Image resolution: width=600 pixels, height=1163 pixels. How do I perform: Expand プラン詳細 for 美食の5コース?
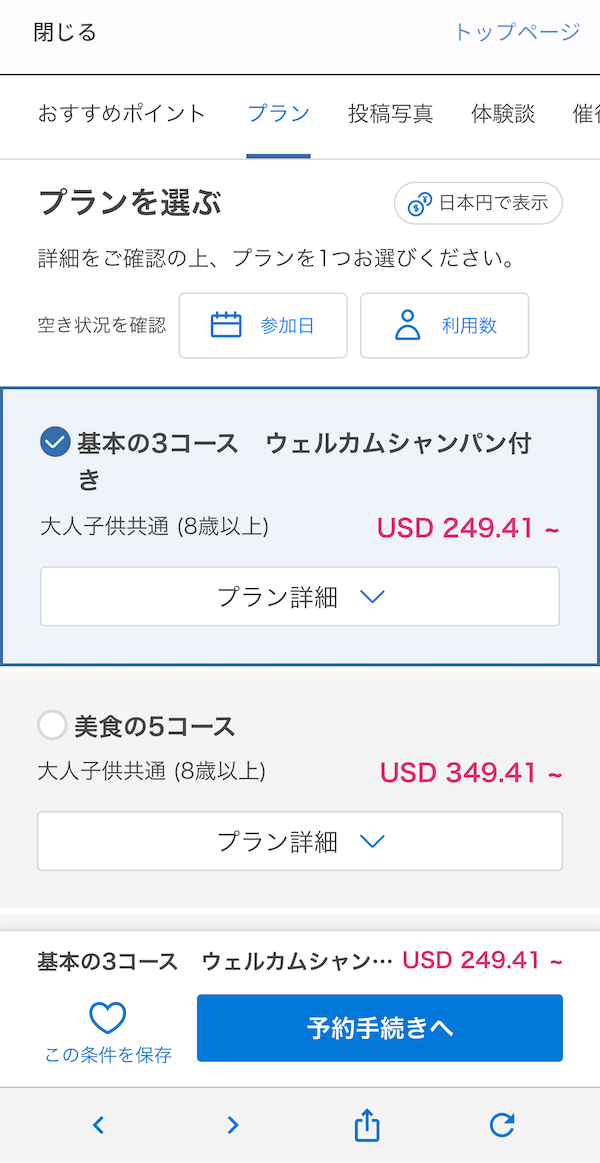tap(300, 841)
